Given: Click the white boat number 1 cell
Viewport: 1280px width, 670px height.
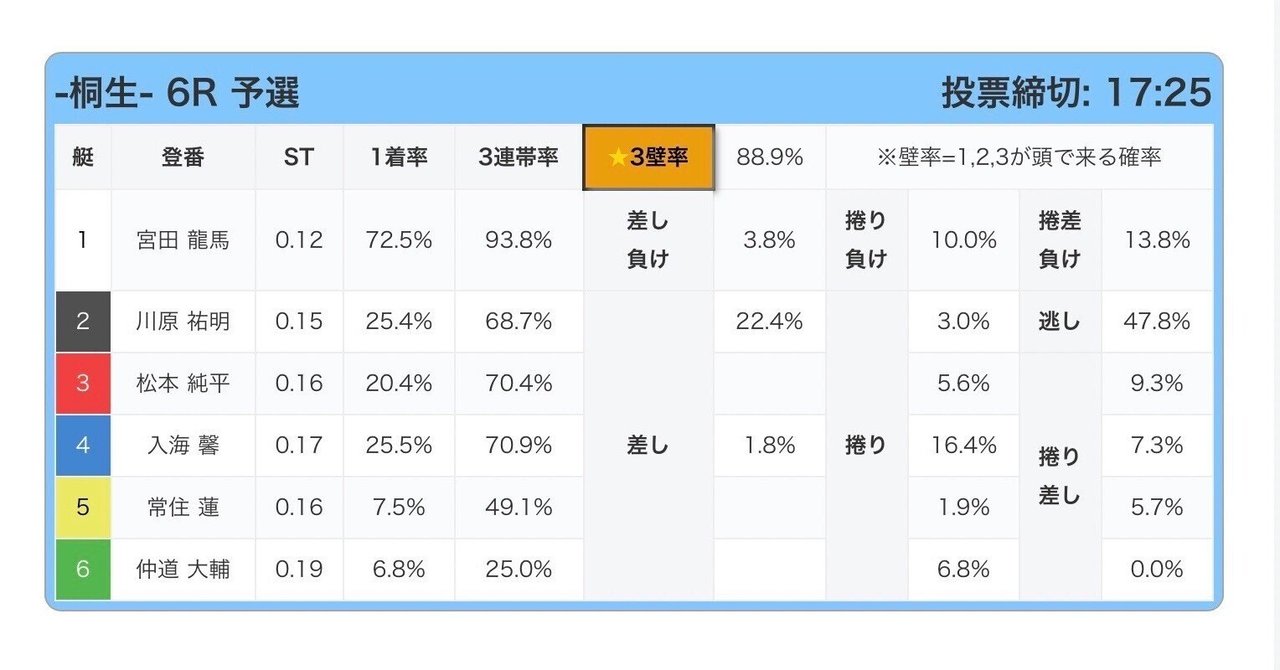Looking at the screenshot, I should coord(83,240).
